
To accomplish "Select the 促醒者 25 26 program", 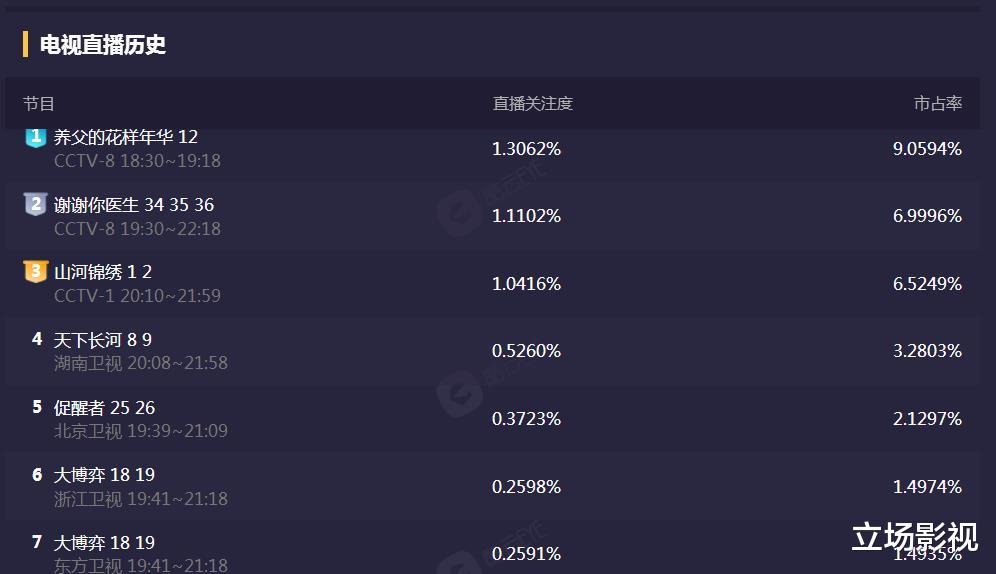I will (x=105, y=408).
